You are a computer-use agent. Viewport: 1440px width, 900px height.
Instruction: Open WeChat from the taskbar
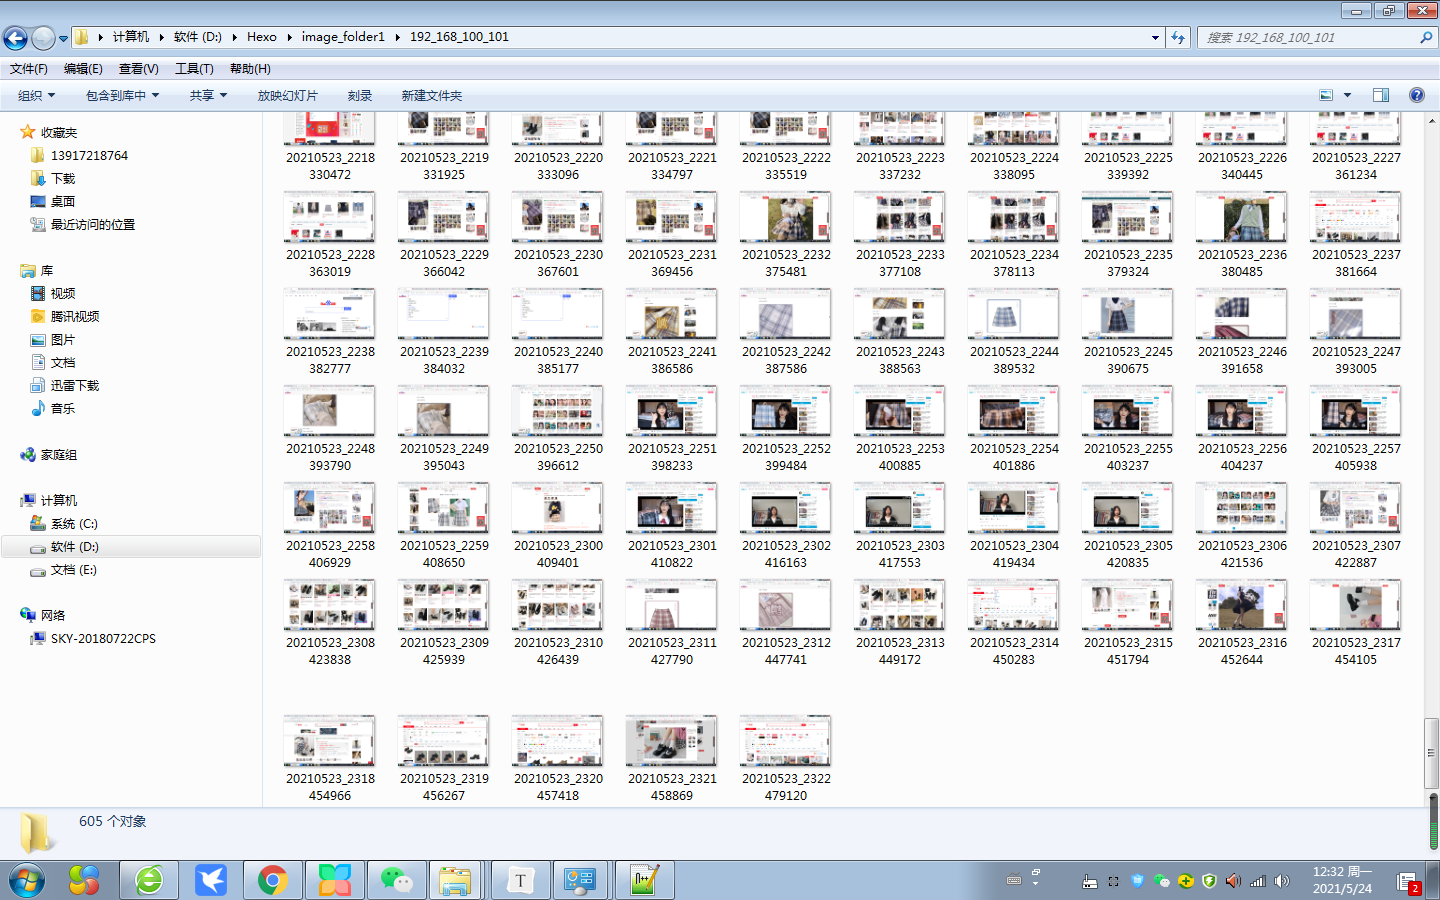click(397, 880)
